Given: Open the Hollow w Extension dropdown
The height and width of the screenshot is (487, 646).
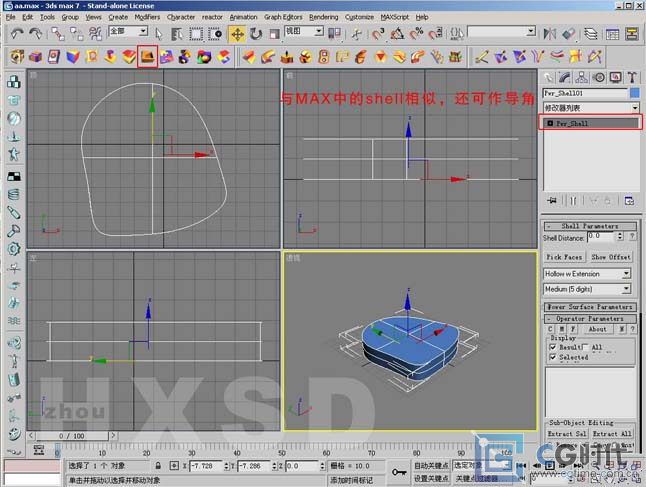Looking at the screenshot, I should 587,274.
